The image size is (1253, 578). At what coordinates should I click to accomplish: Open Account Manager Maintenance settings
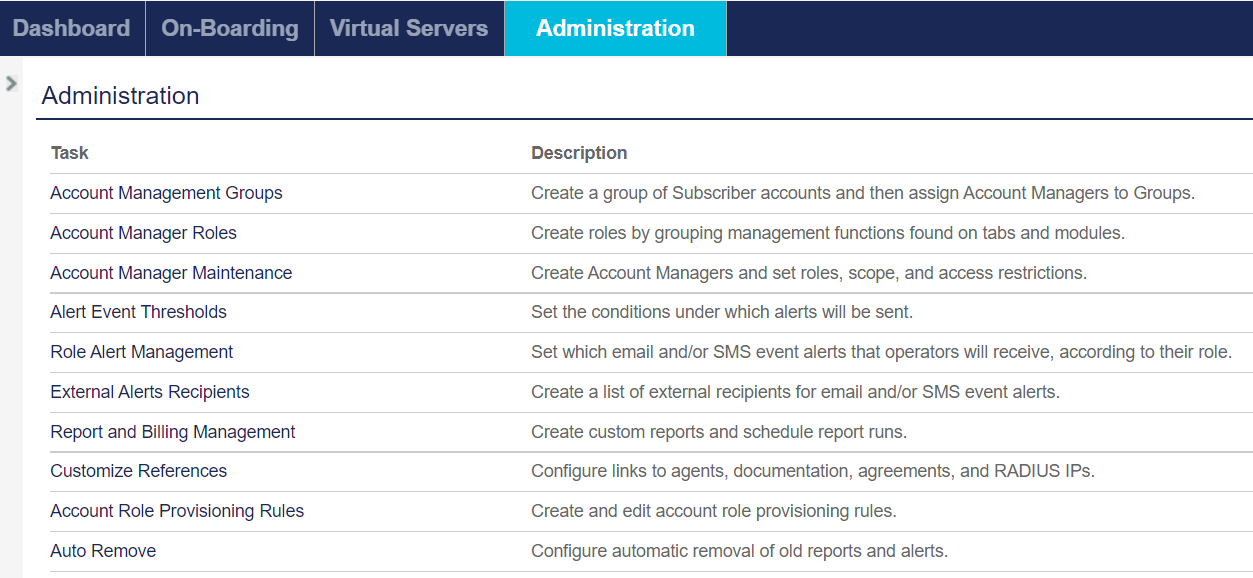coord(171,272)
